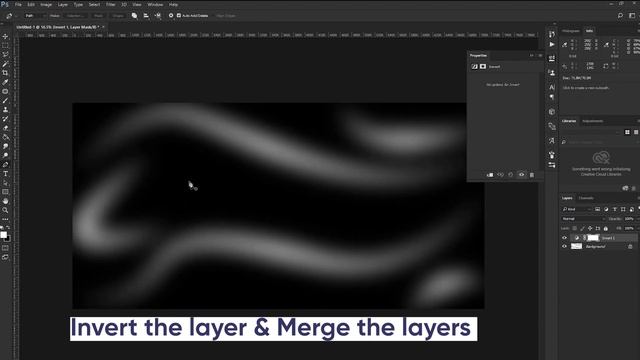
Task: Select the Brush tool
Action: click(x=5, y=100)
